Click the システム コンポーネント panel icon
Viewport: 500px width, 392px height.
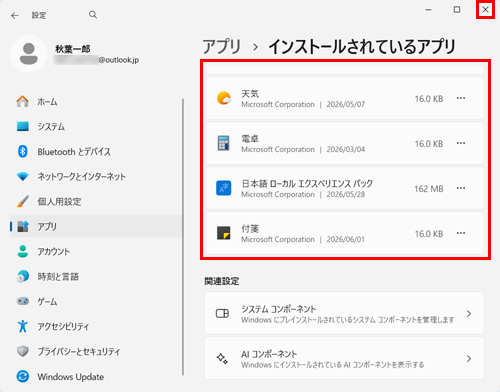(222, 313)
